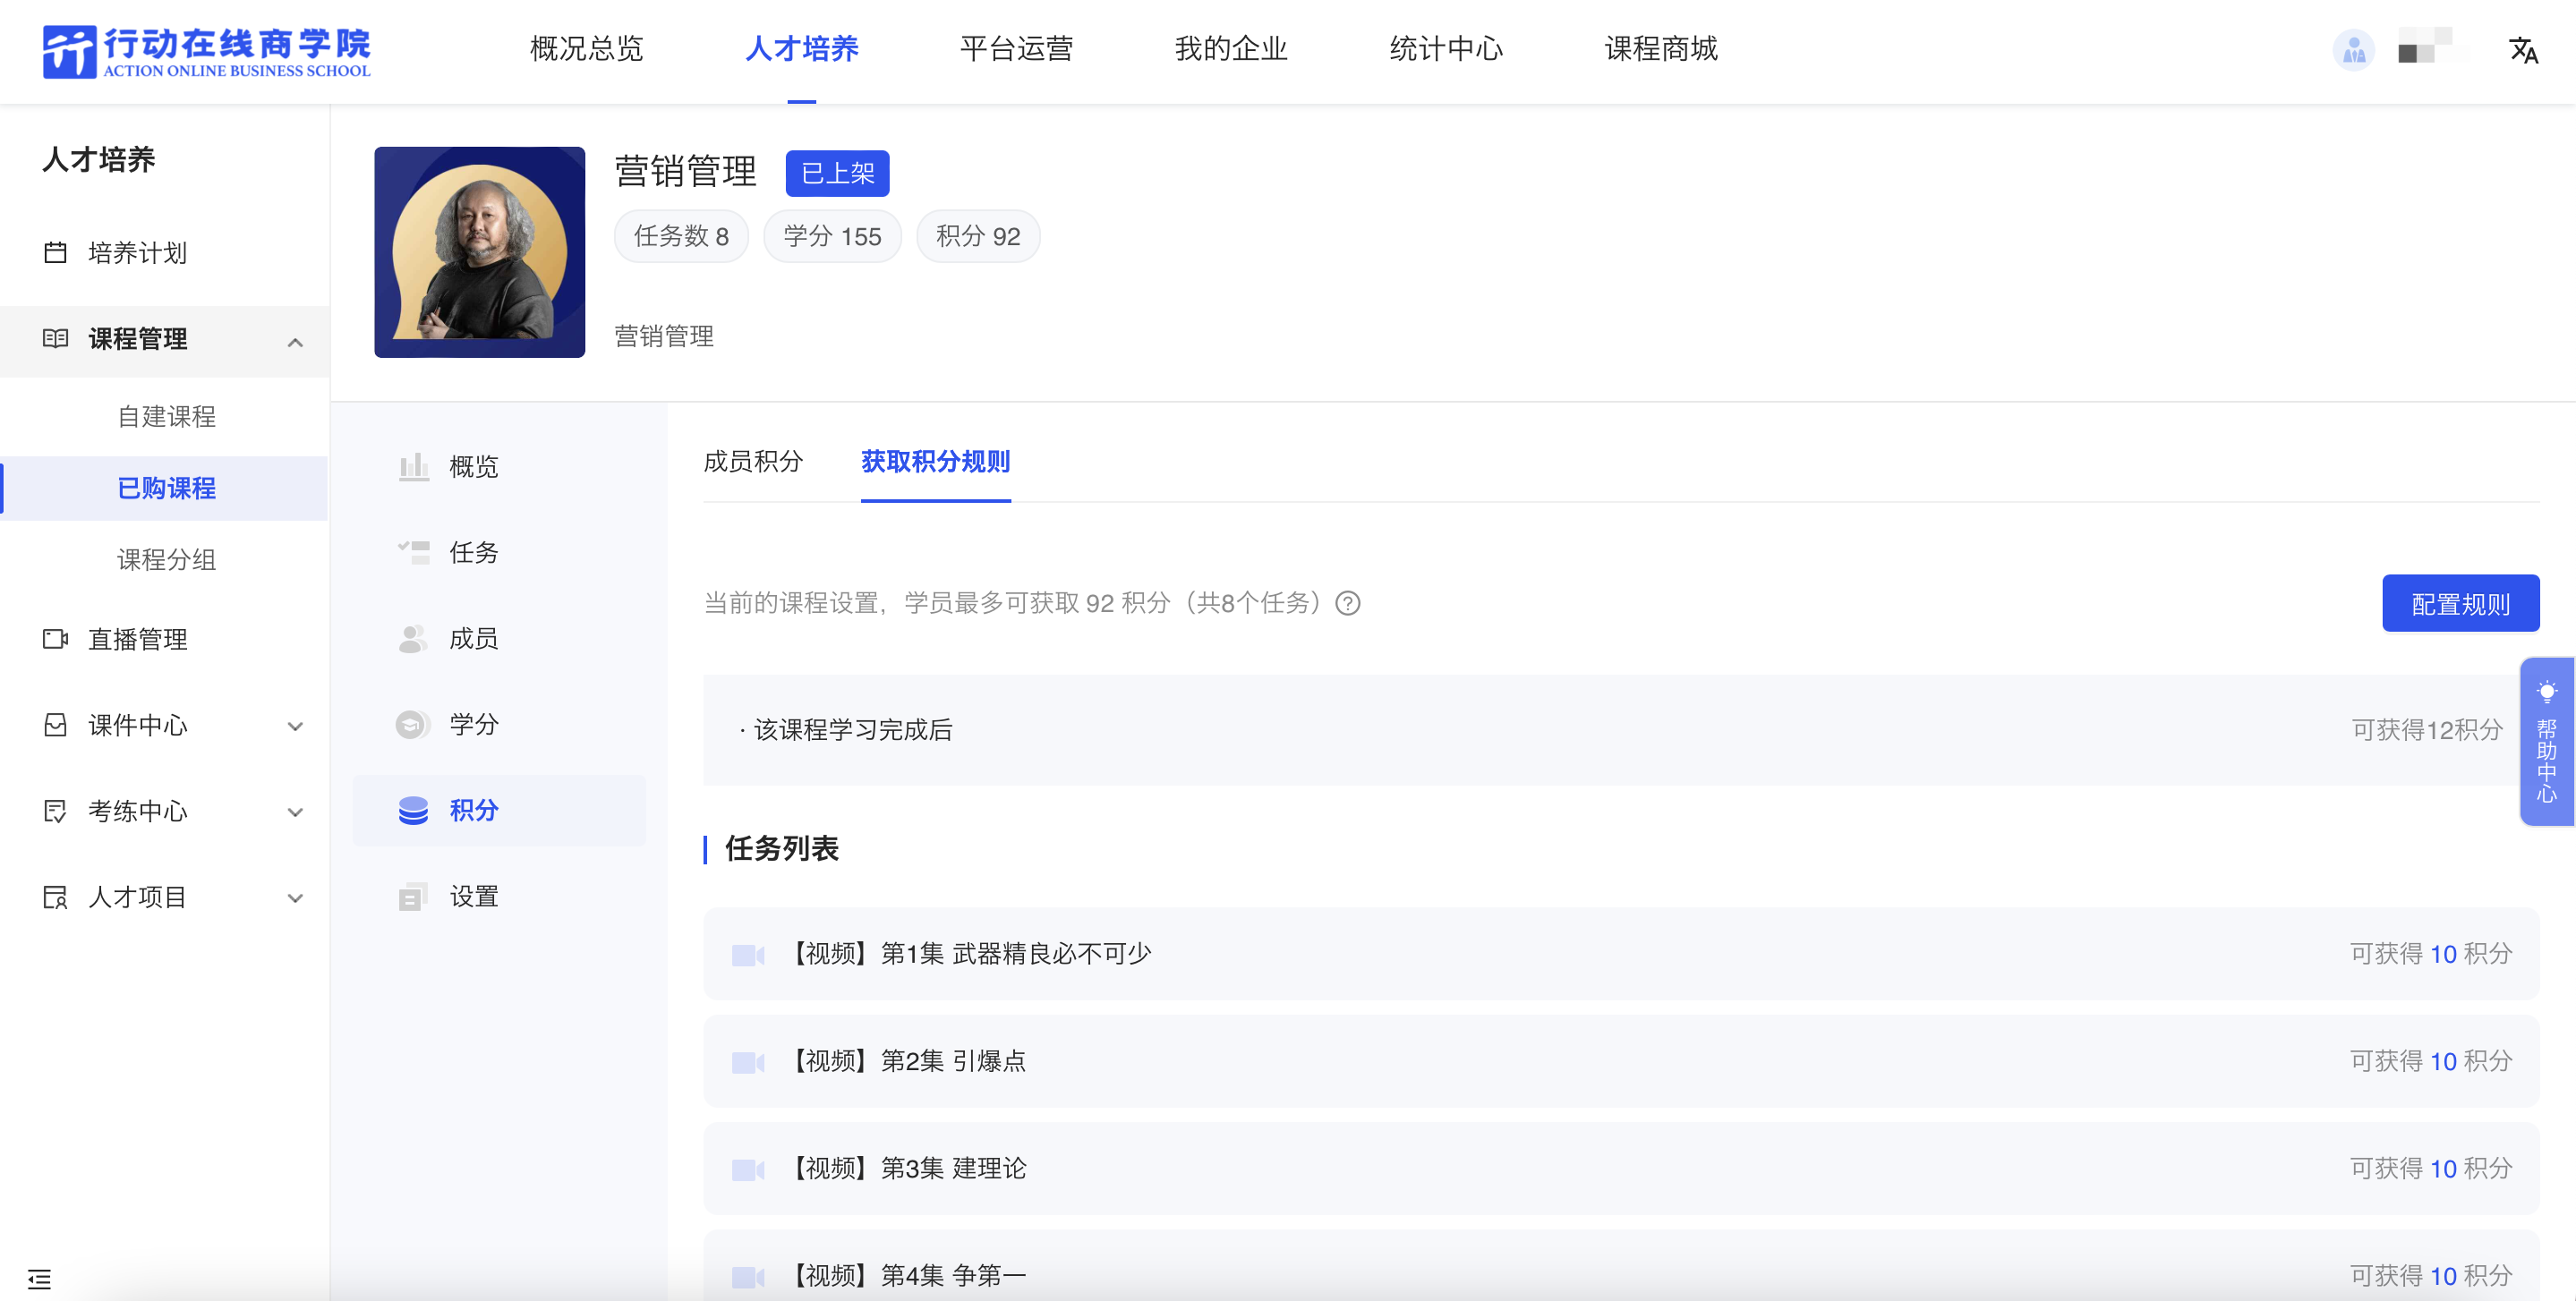Screen dimensions: 2576x1301
Task: Expand the 考练中心 chevron
Action: [295, 812]
